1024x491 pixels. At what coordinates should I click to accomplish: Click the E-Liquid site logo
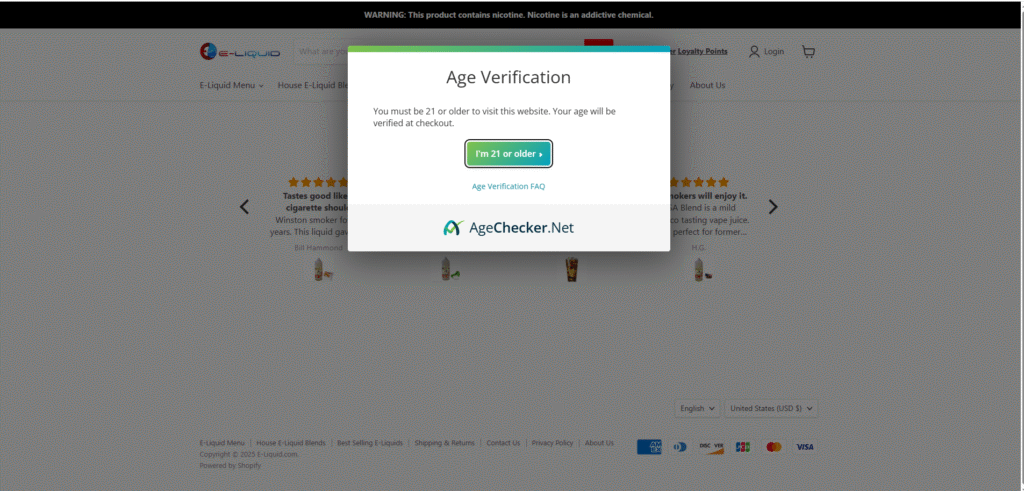tap(240, 52)
